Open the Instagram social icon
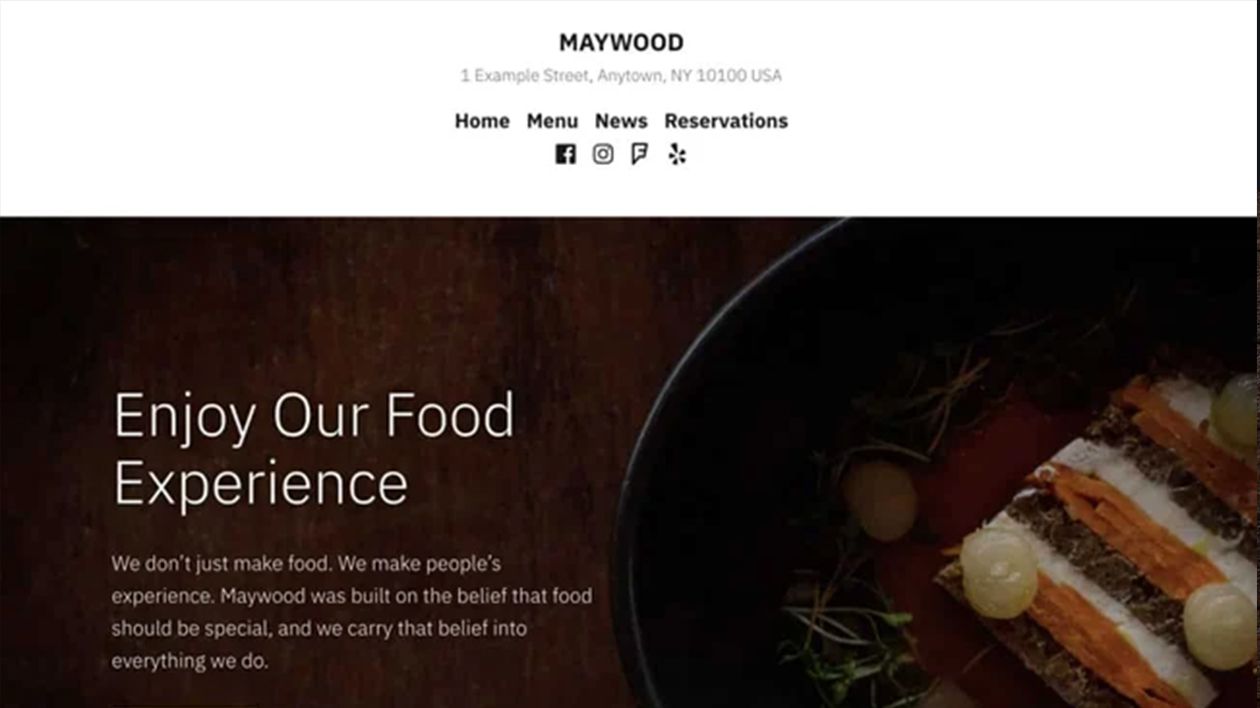 [603, 154]
